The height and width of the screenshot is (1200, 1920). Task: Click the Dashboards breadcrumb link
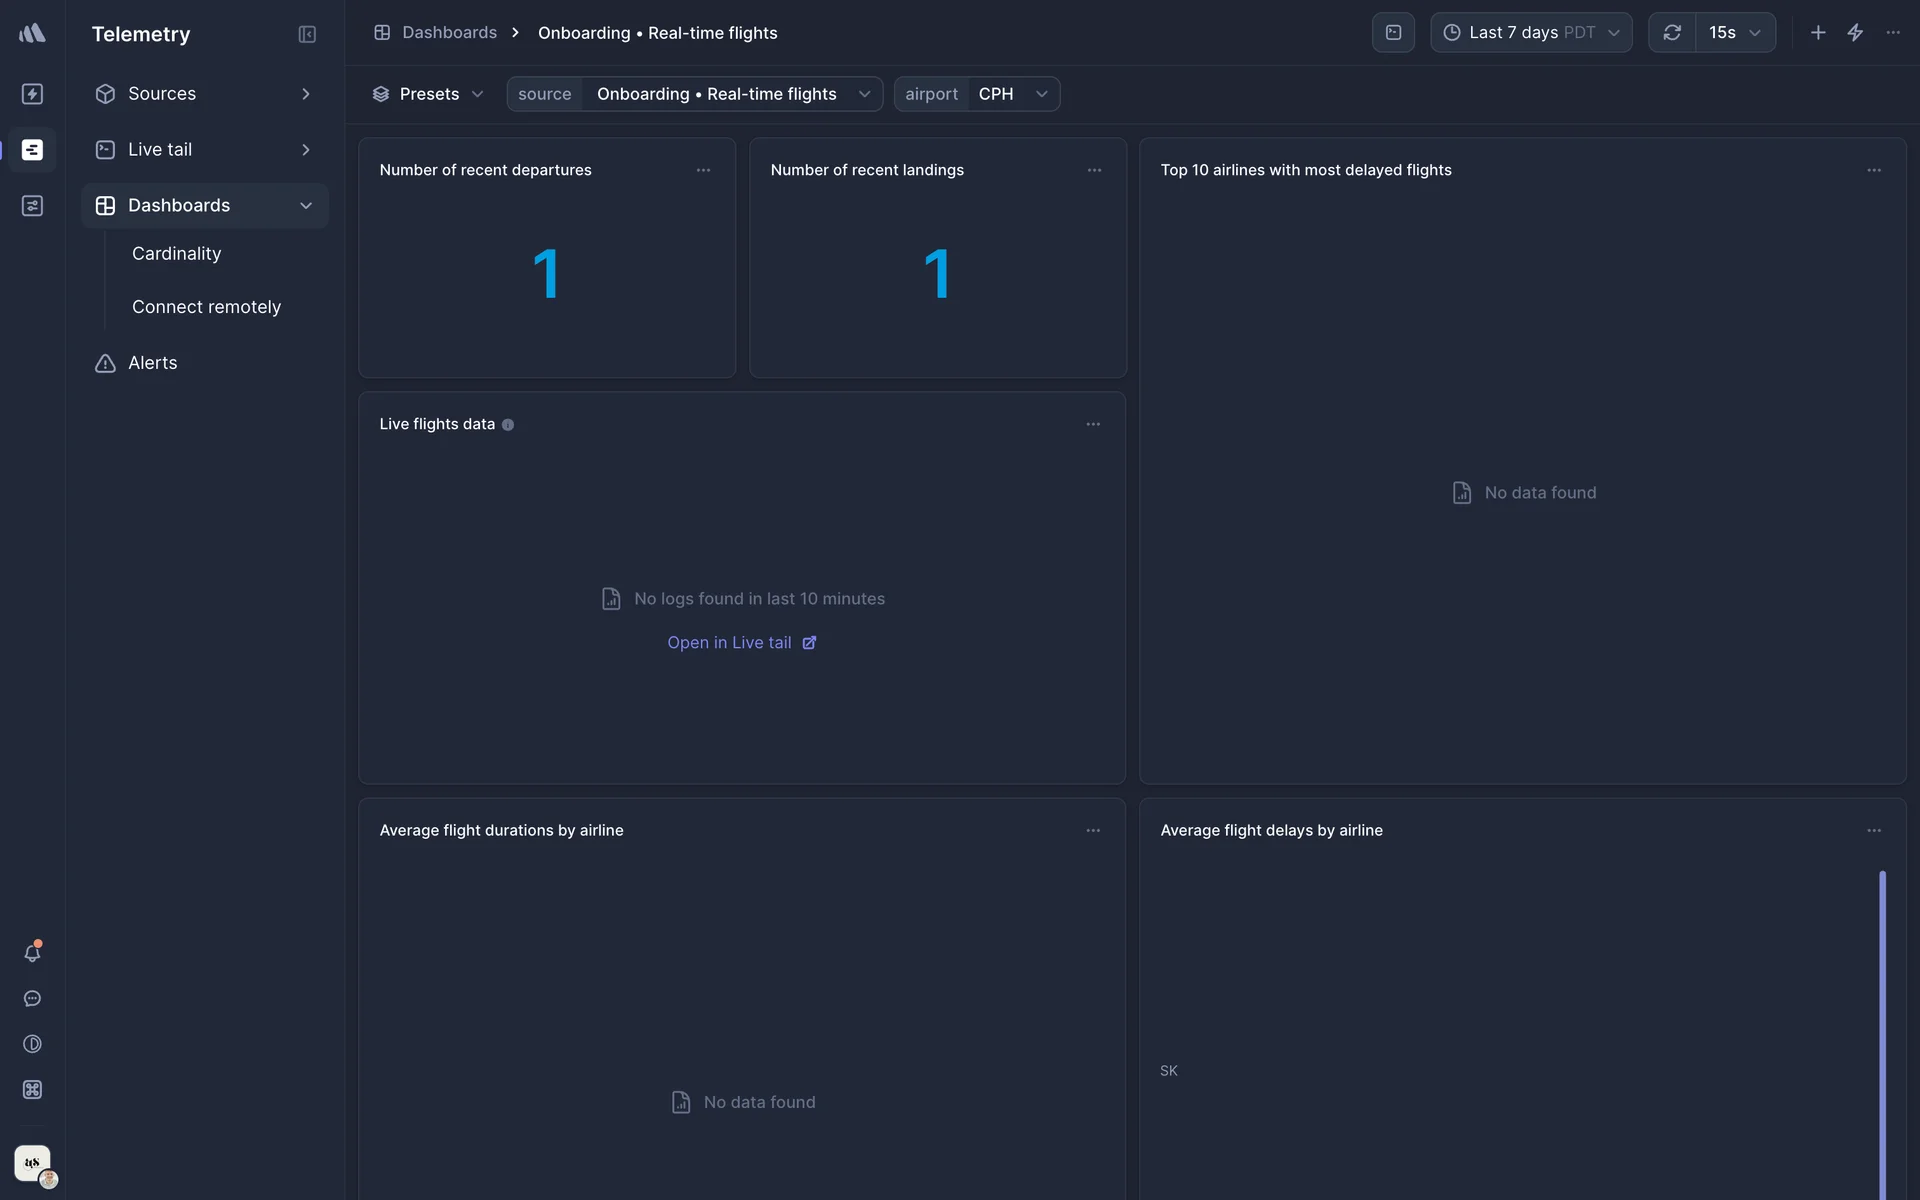tap(449, 33)
